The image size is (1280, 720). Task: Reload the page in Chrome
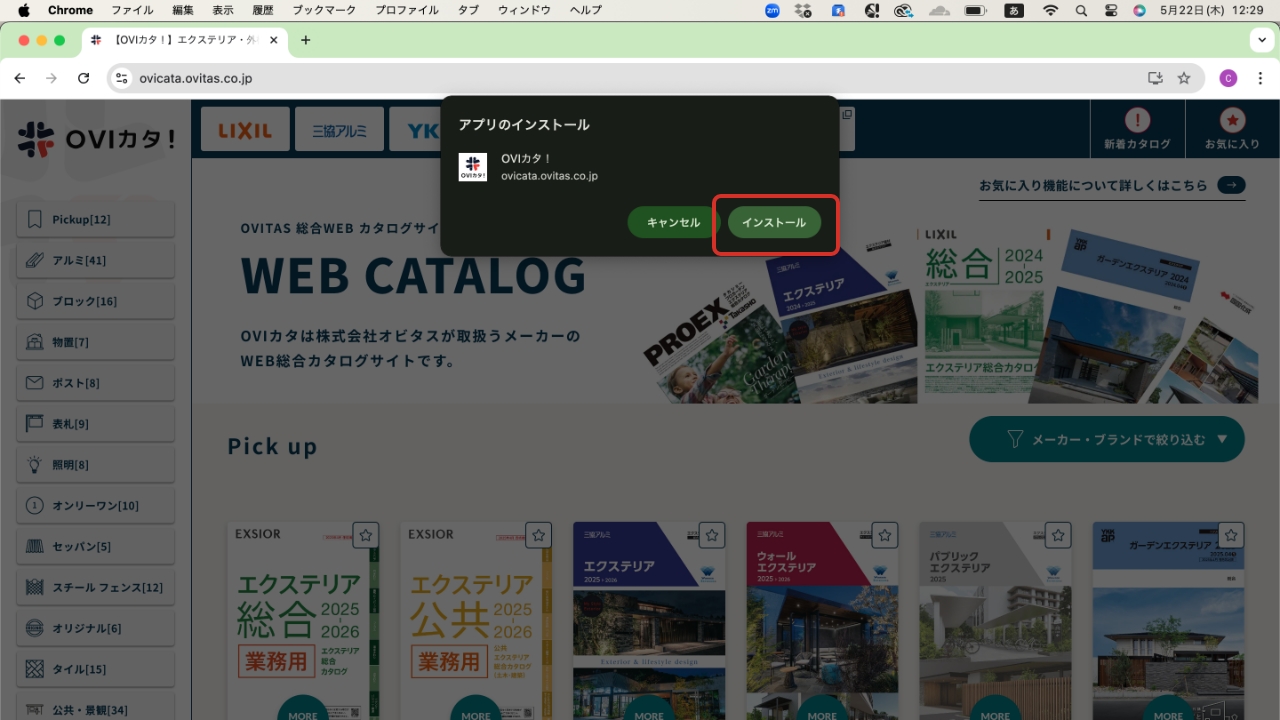(x=84, y=78)
